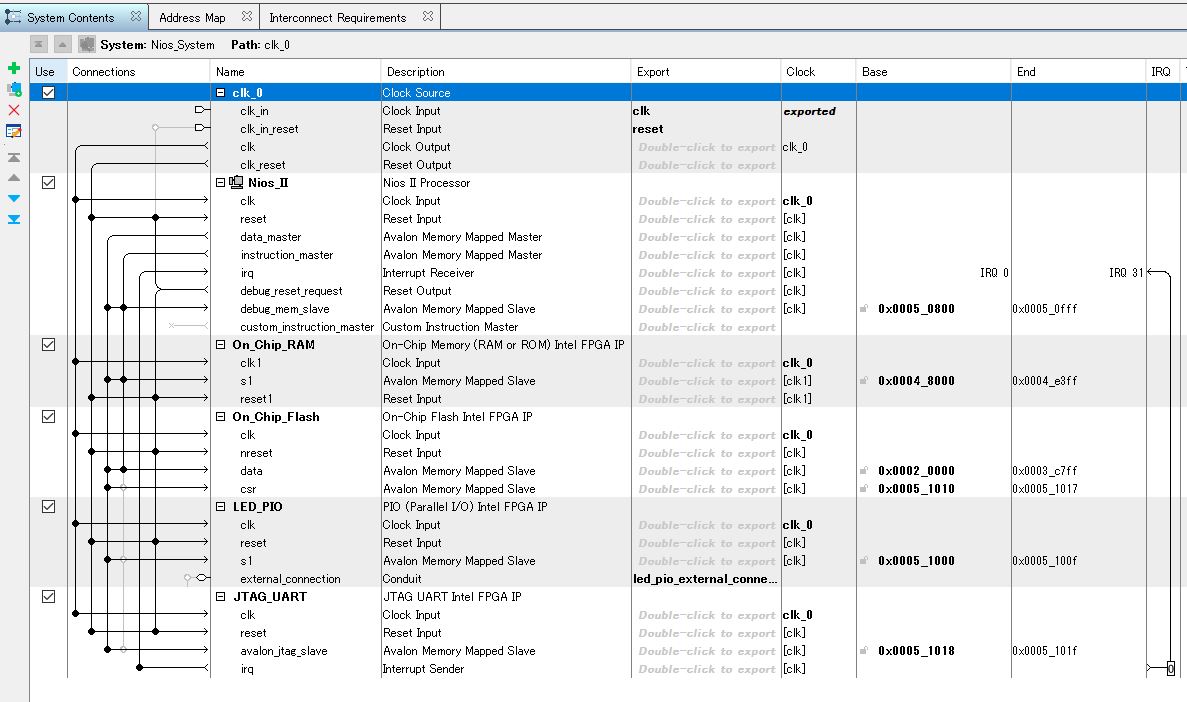The height and width of the screenshot is (702, 1187).
Task: Toggle the hollow connection dot on clk_in_reset row
Action: click(x=155, y=128)
